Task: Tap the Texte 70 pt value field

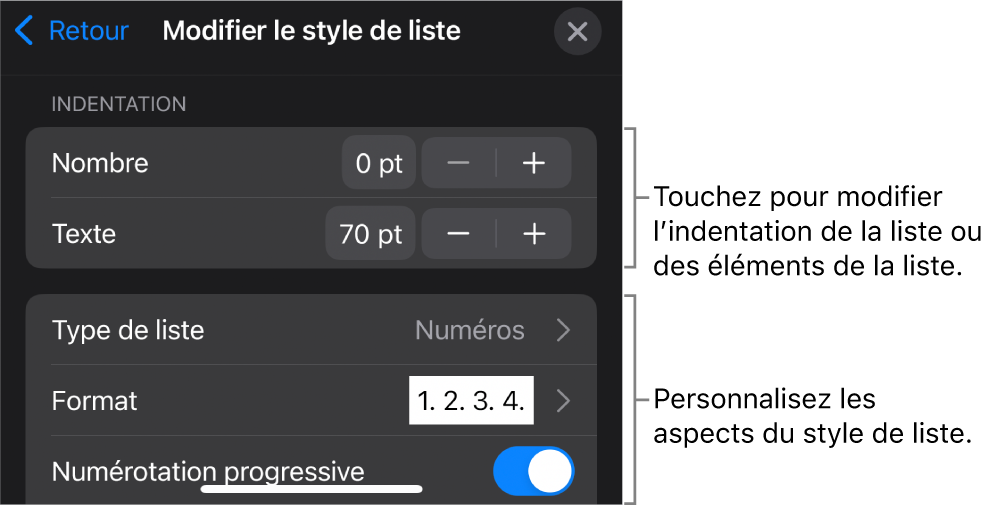Action: pos(370,234)
